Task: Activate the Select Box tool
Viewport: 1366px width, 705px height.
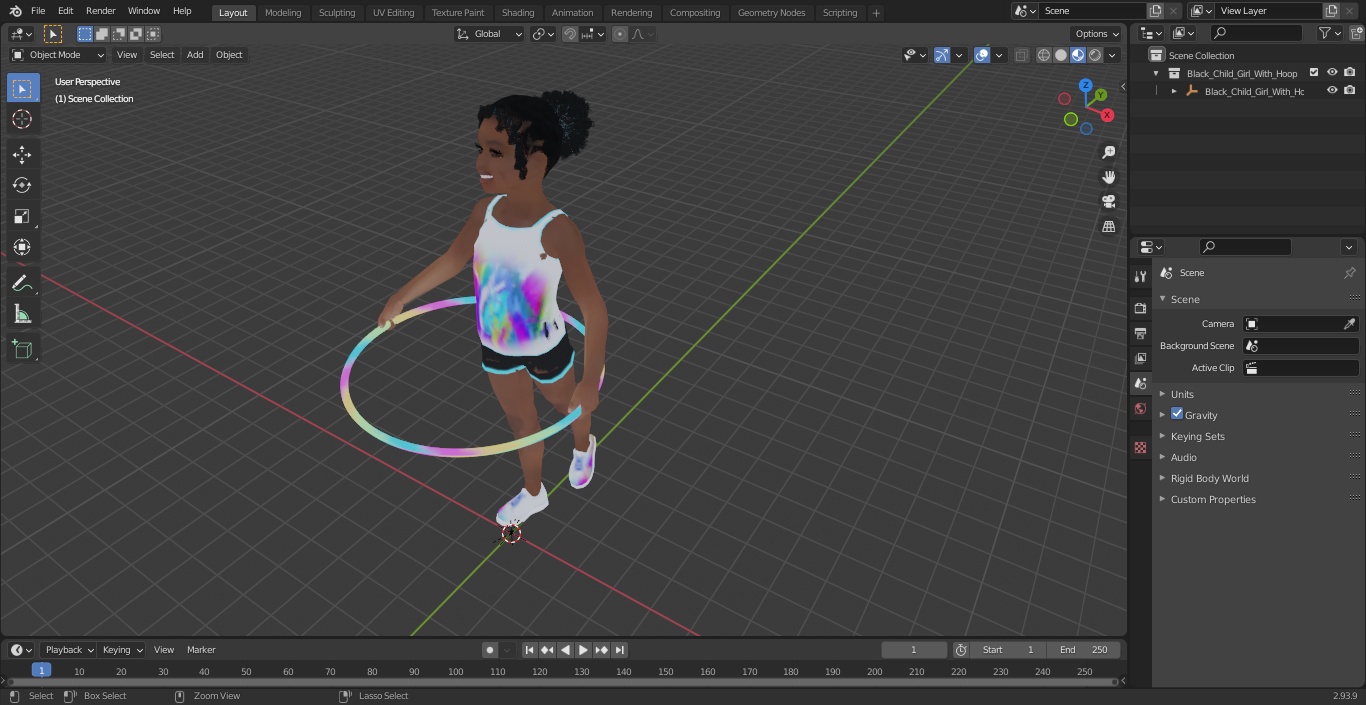Action: [x=22, y=88]
